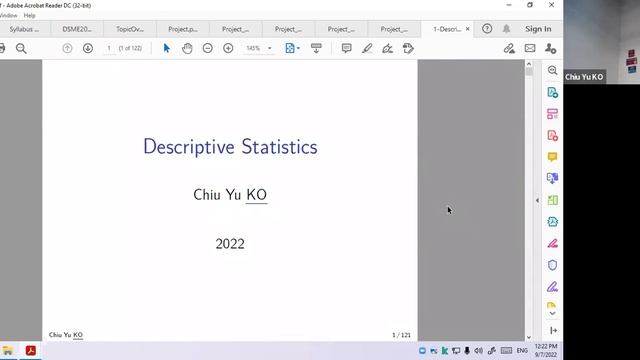Select the arrow Selection tool
The width and height of the screenshot is (640, 360).
(167, 48)
